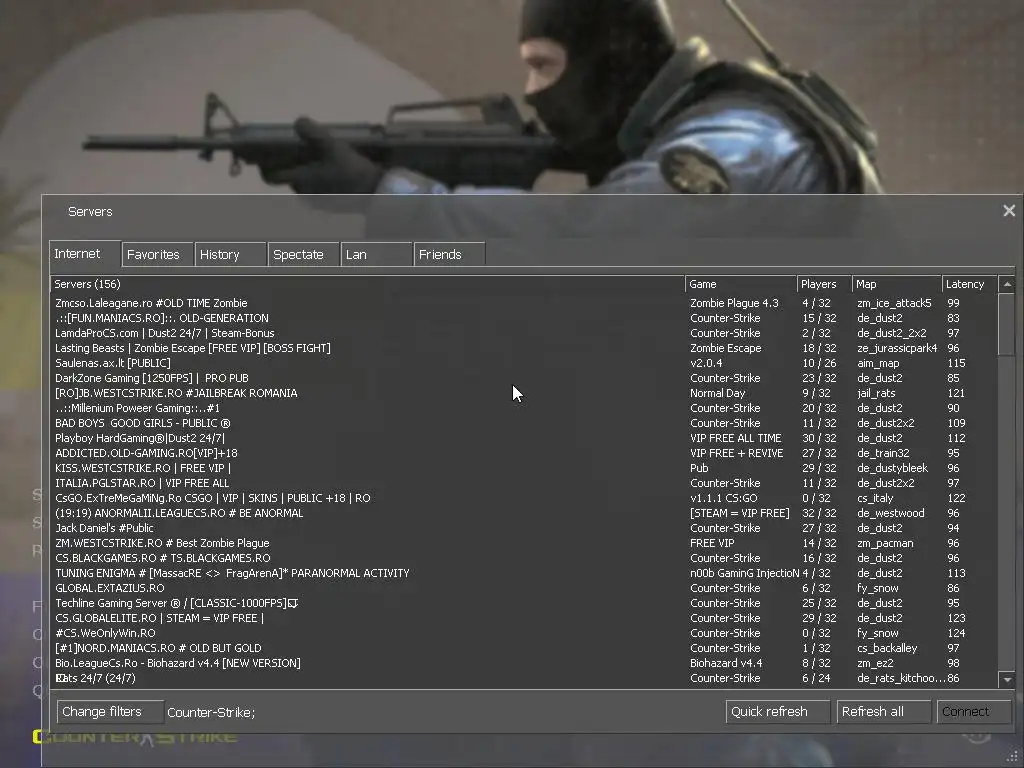The width and height of the screenshot is (1024, 768).
Task: Click the de_train32 map cell
Action: (883, 453)
